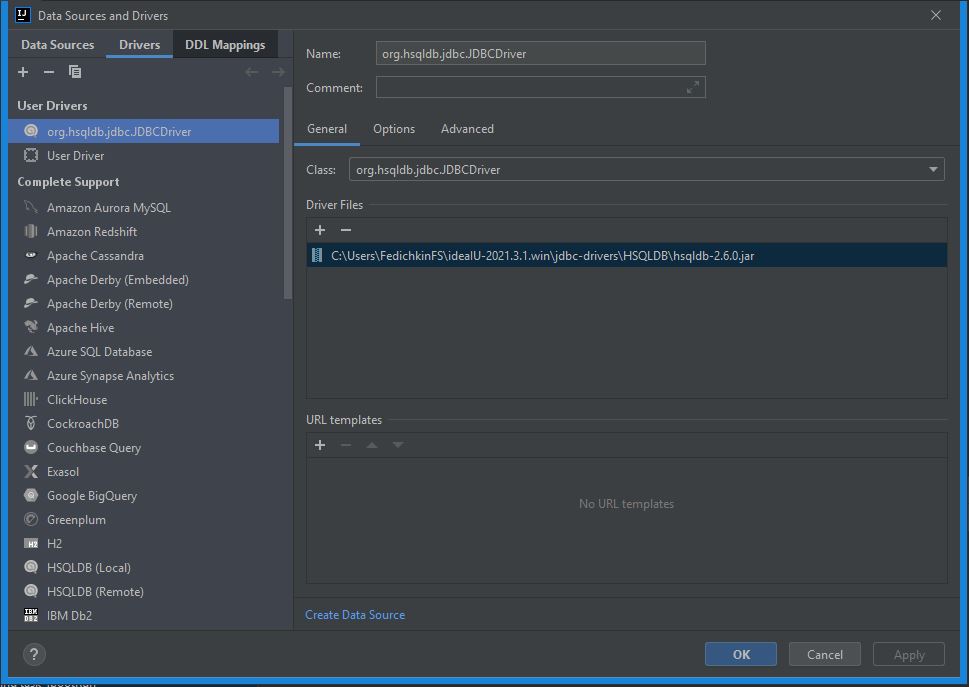Select HSQLDB (Remote) driver
Image resolution: width=969 pixels, height=687 pixels.
point(144,591)
